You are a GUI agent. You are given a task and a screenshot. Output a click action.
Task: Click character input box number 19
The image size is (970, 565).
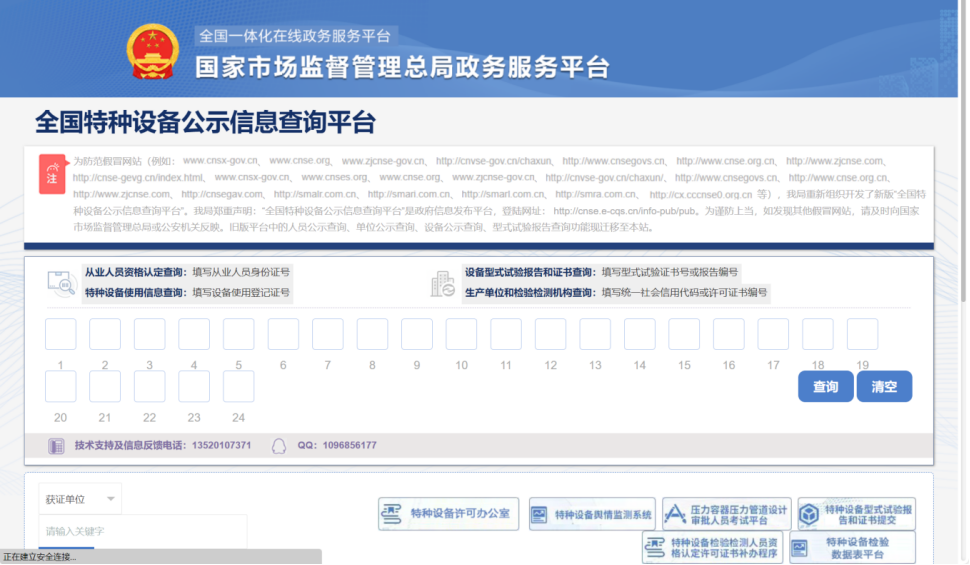pyautogui.click(x=862, y=334)
